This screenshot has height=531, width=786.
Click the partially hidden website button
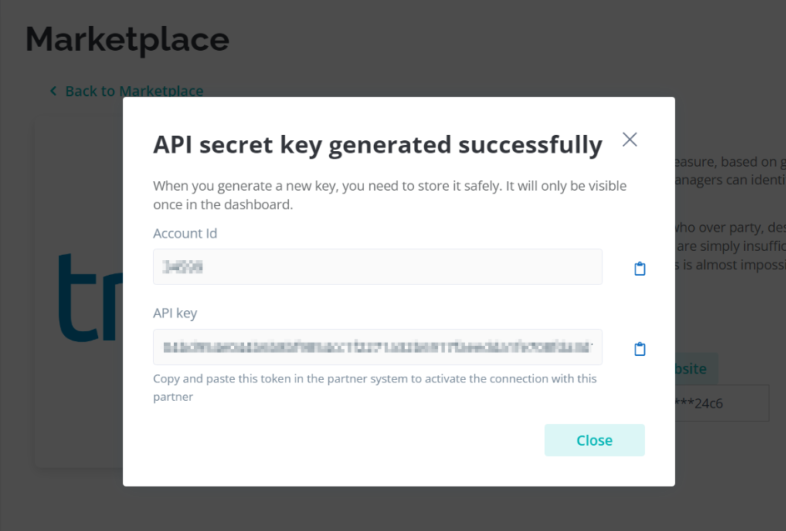tap(696, 369)
